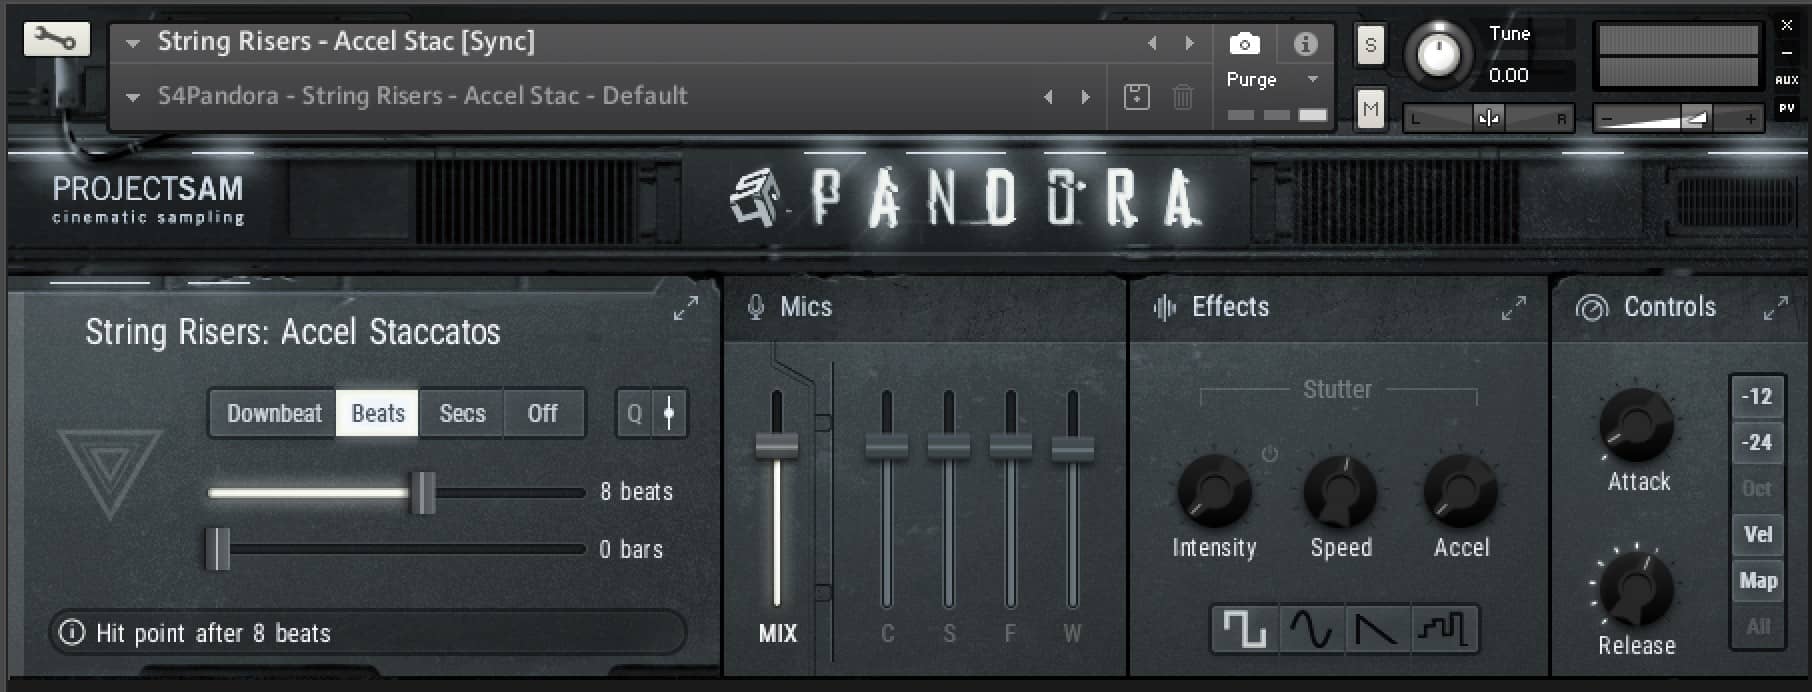
Task: Select the square wave stutter shape
Action: (1244, 629)
